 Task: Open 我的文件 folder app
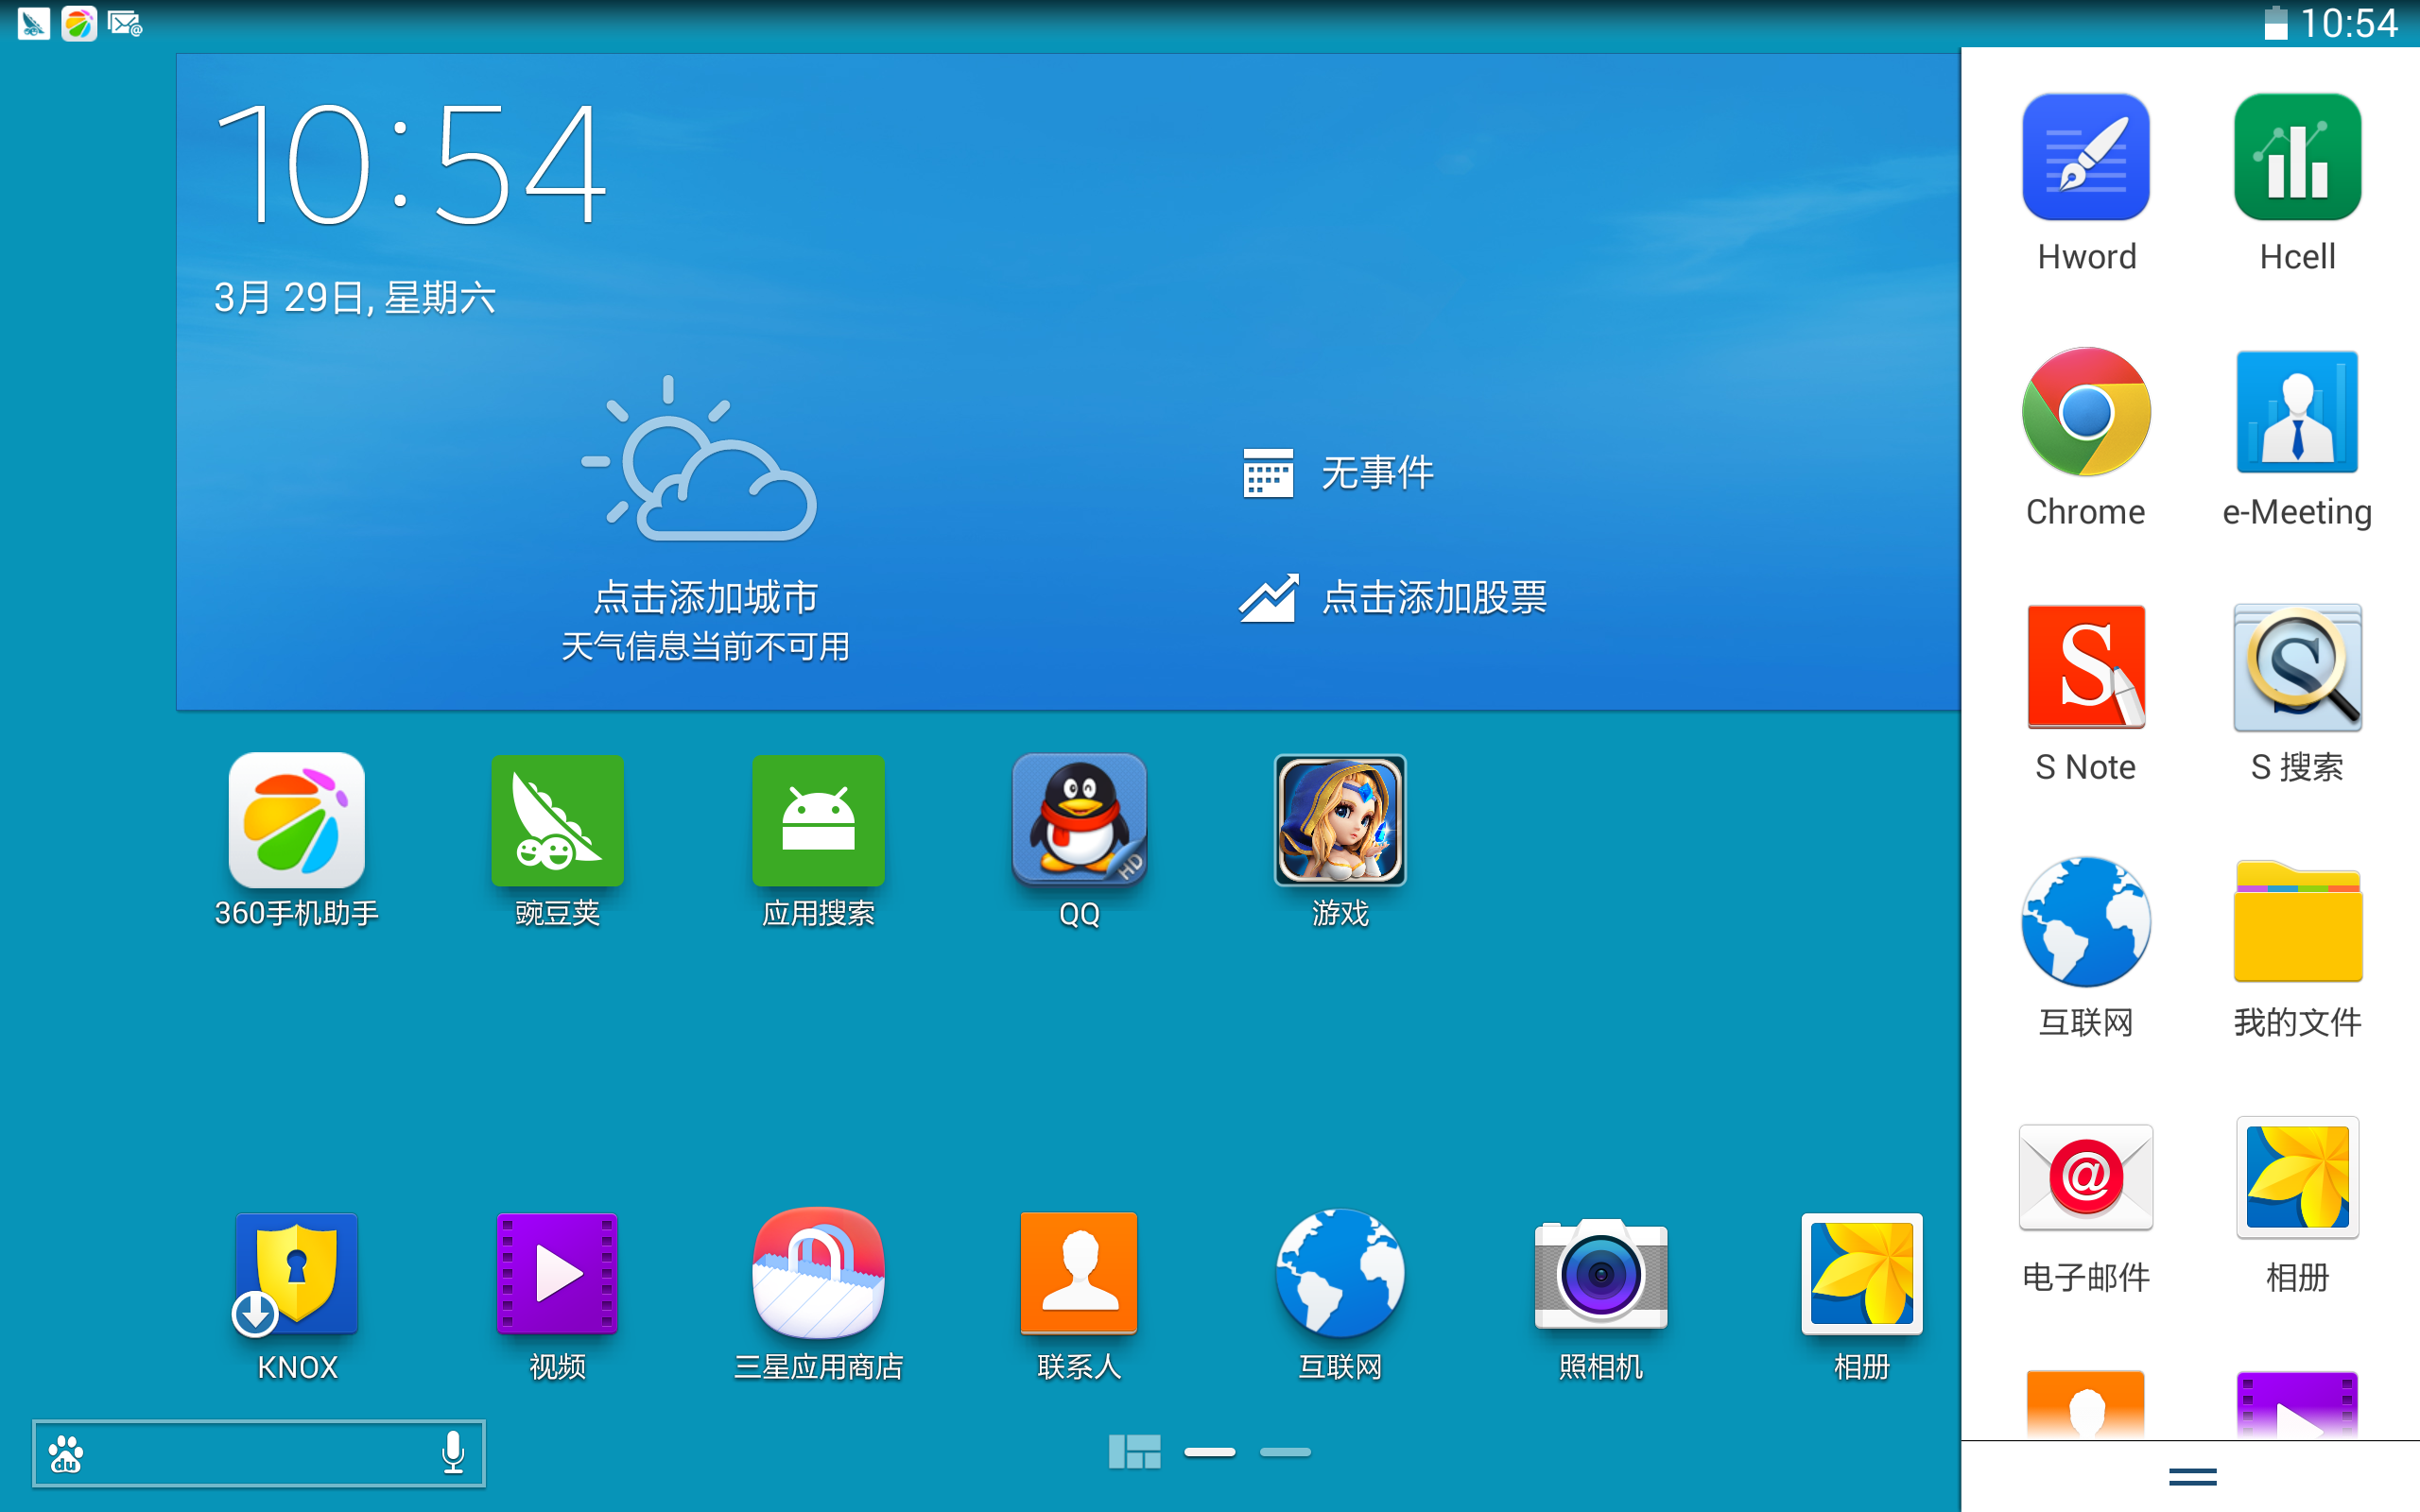(x=2298, y=922)
